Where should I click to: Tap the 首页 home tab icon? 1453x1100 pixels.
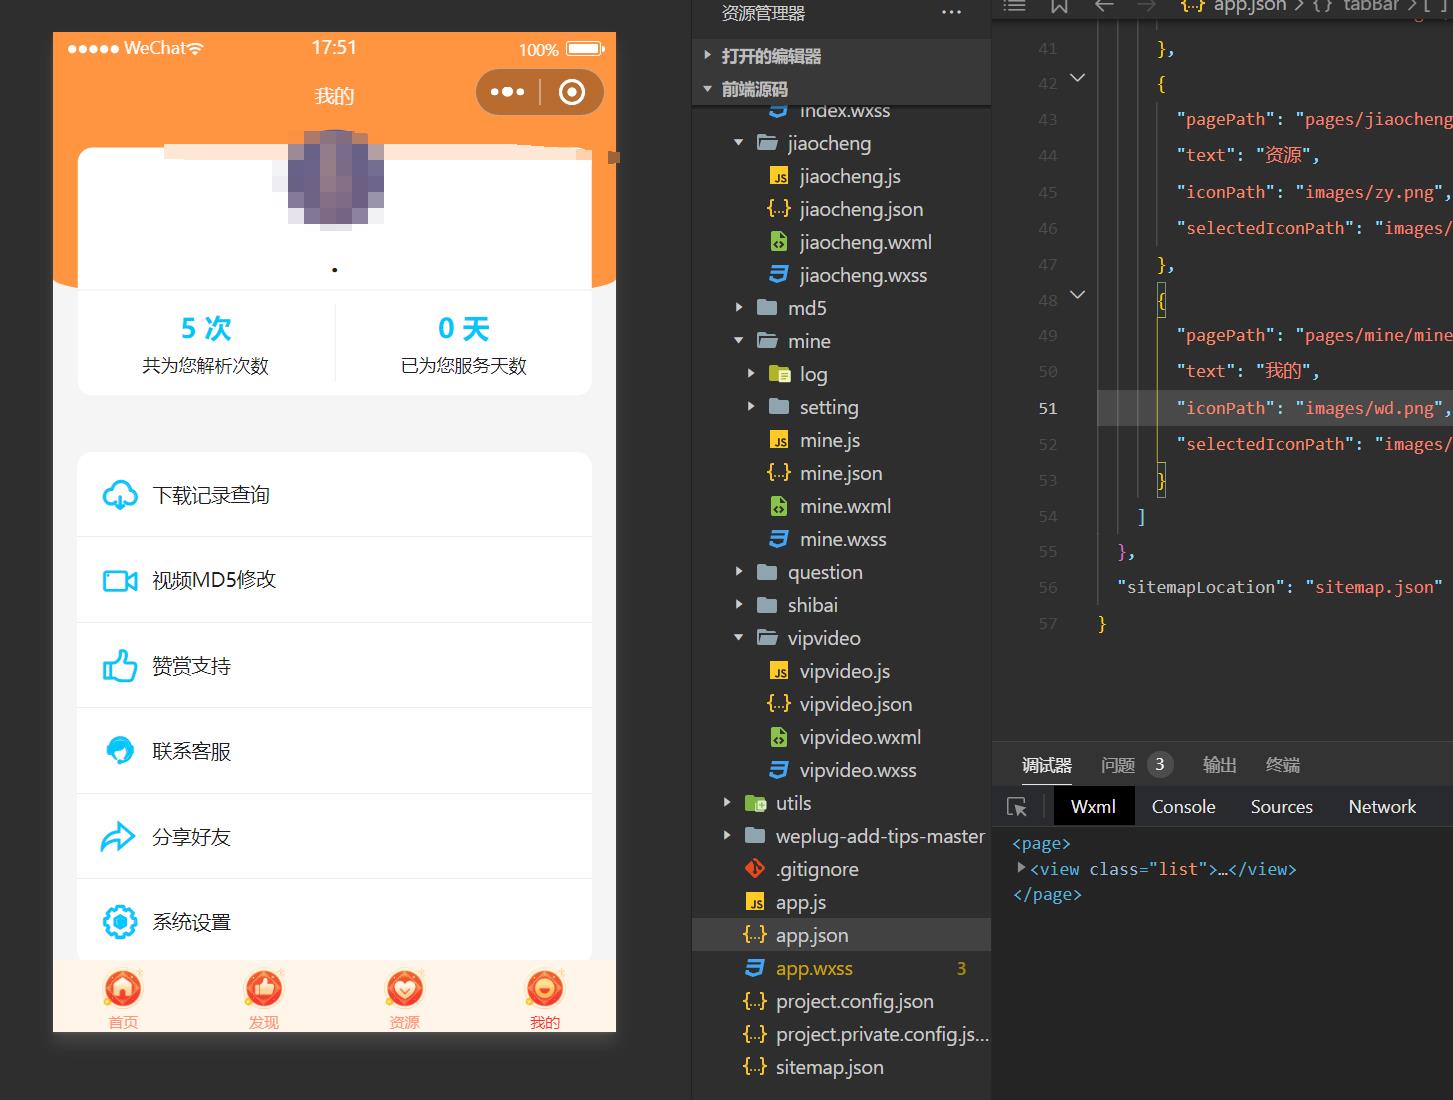point(123,989)
